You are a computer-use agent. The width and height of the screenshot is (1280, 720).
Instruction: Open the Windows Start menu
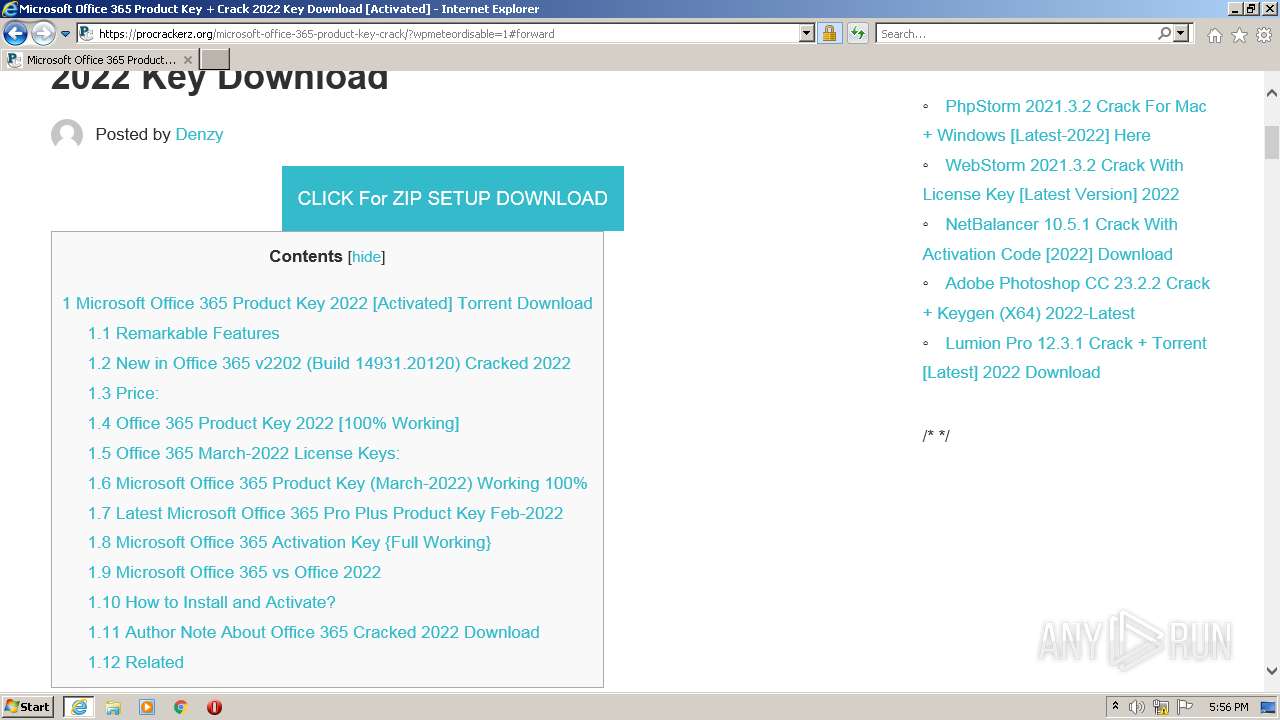(x=28, y=706)
